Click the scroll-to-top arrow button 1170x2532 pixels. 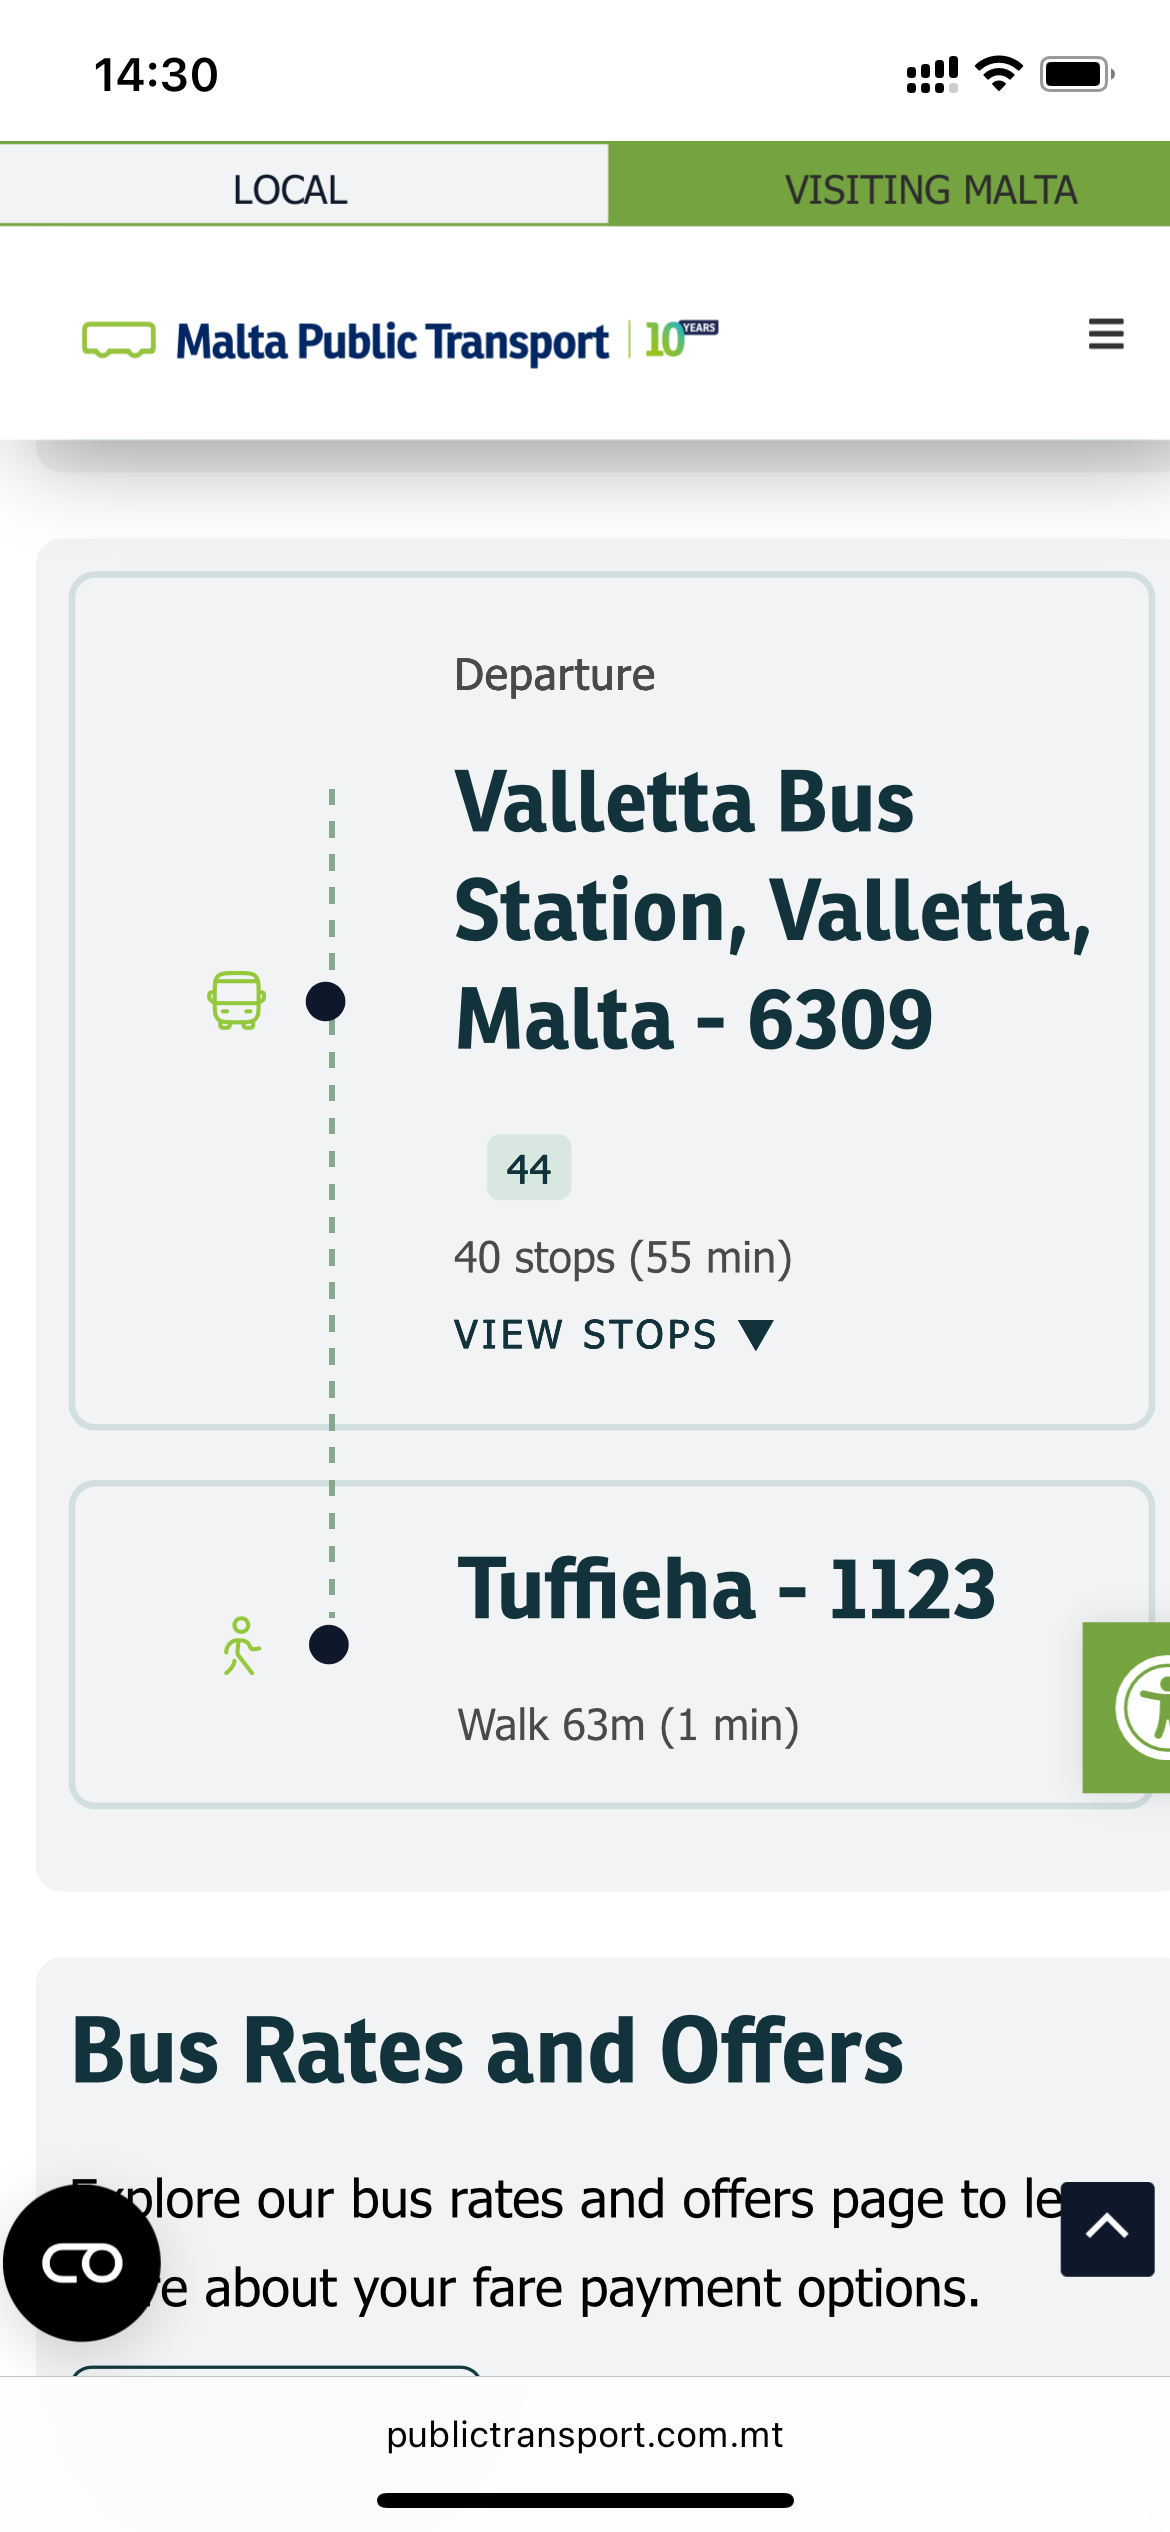(x=1107, y=2229)
